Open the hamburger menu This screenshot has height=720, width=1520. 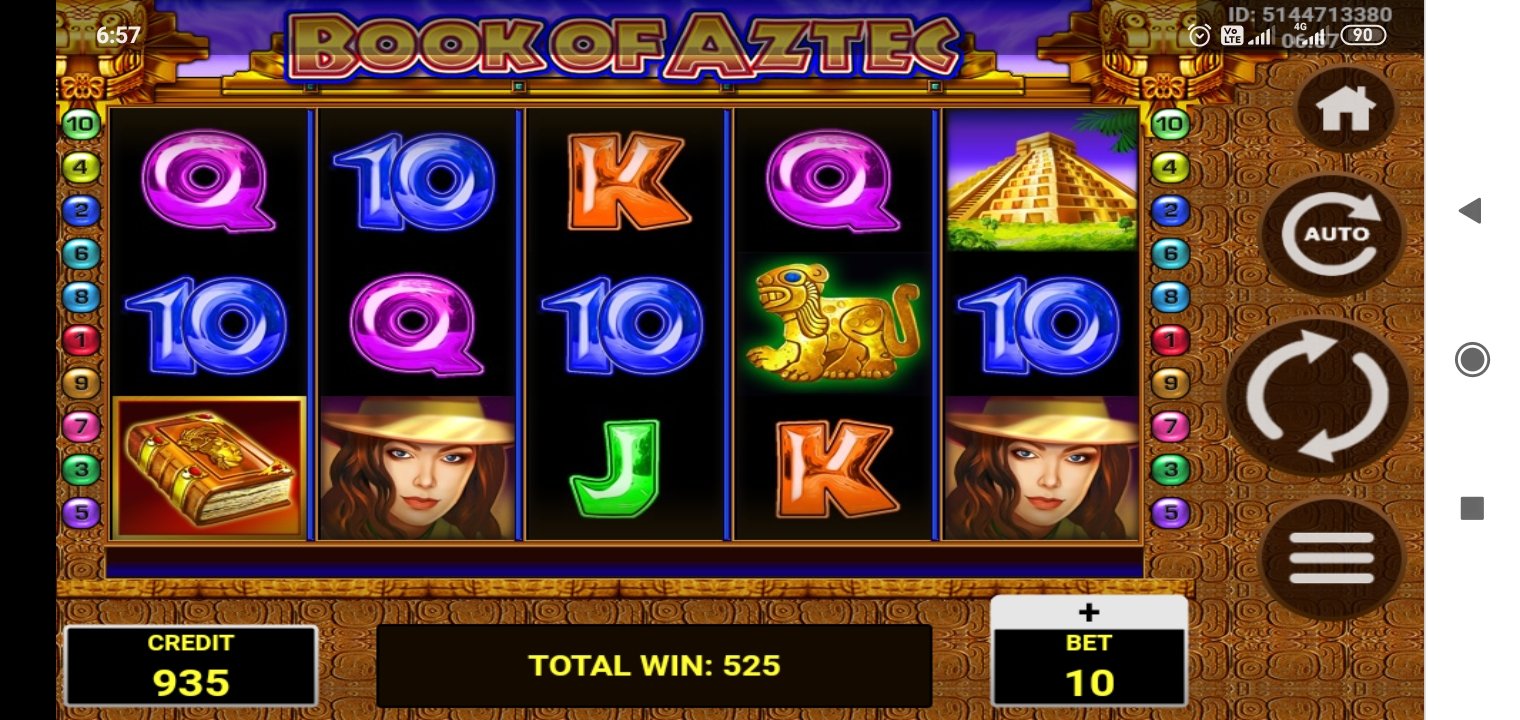1331,558
